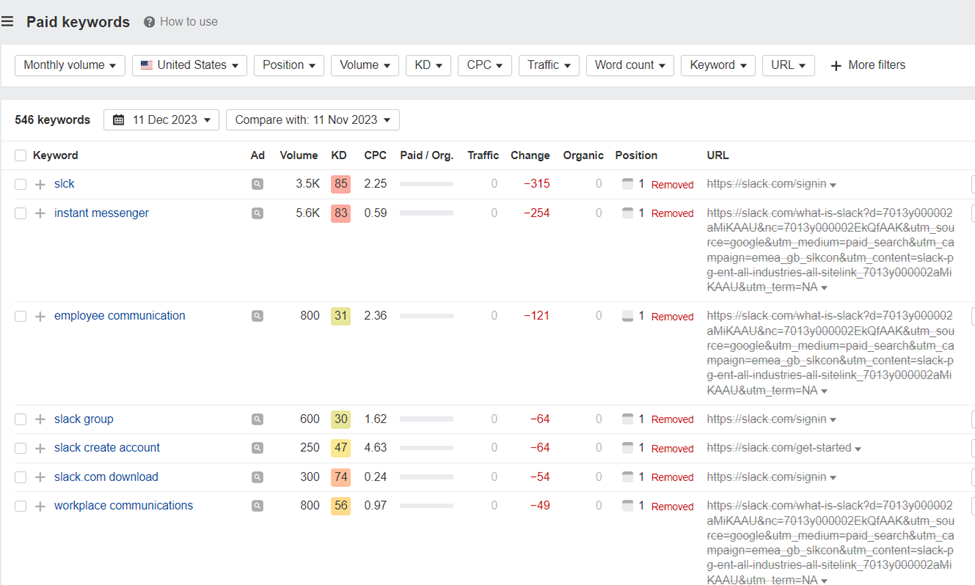Viewport: 975px width, 585px height.
Task: Sort by the KD column header
Action: pyautogui.click(x=339, y=155)
